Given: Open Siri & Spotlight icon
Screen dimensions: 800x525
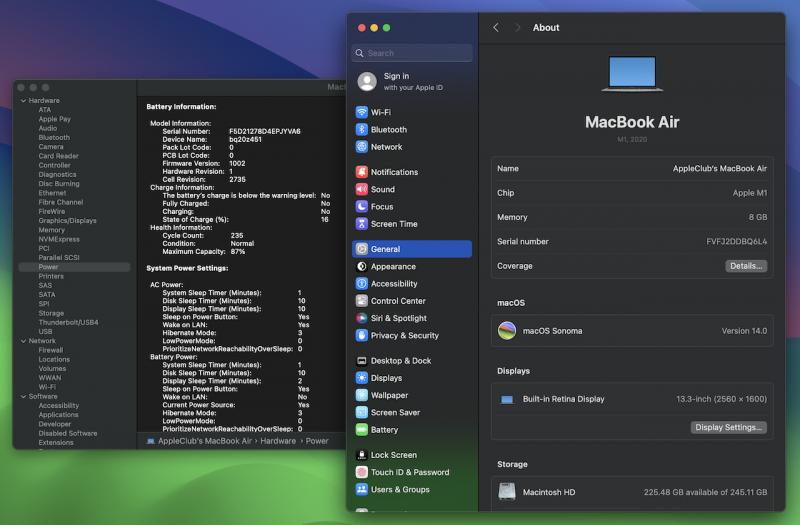Looking at the screenshot, I should coord(361,318).
